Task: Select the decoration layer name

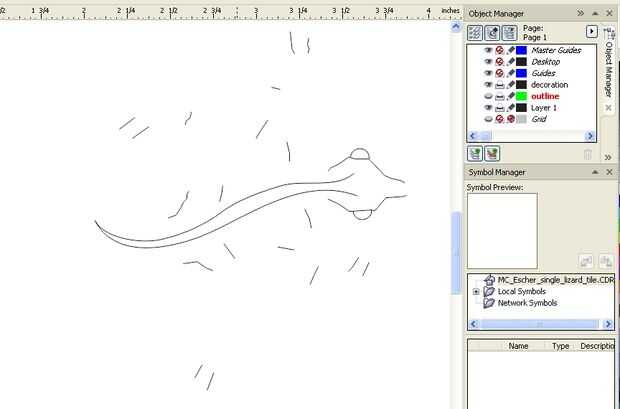Action: (x=549, y=85)
